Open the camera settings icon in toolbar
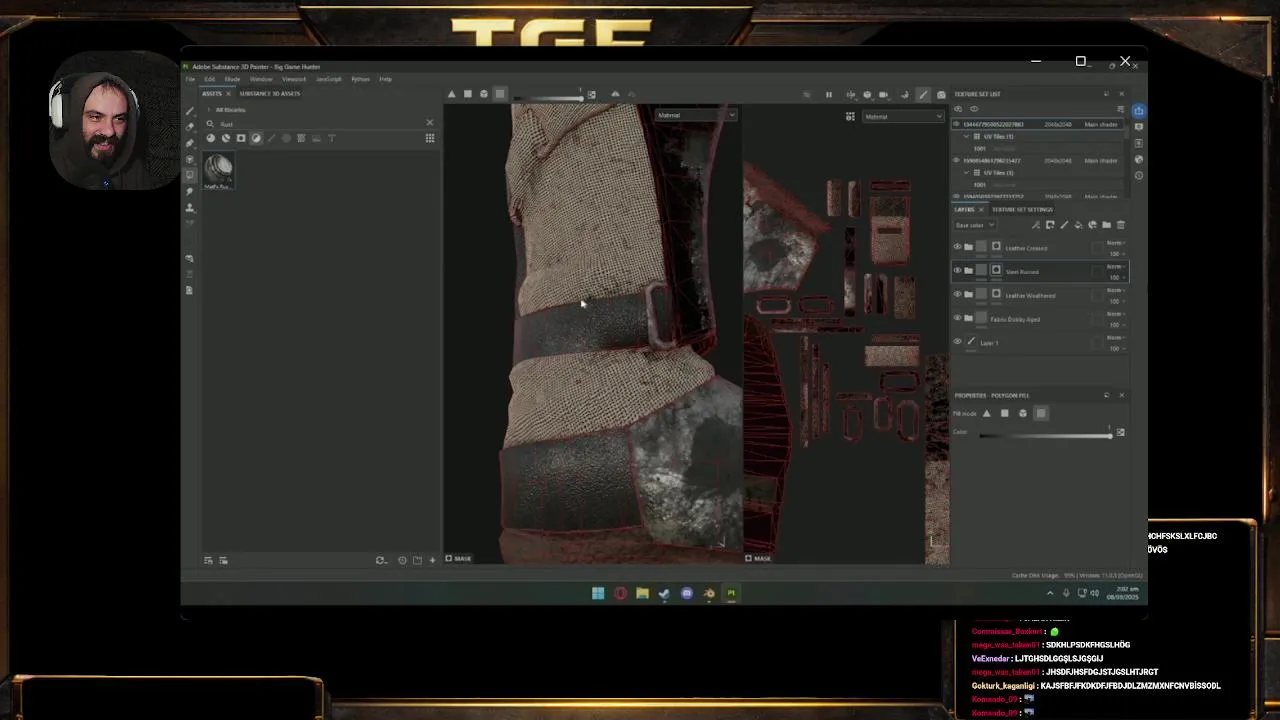Viewport: 1280px width, 720px height. (883, 94)
